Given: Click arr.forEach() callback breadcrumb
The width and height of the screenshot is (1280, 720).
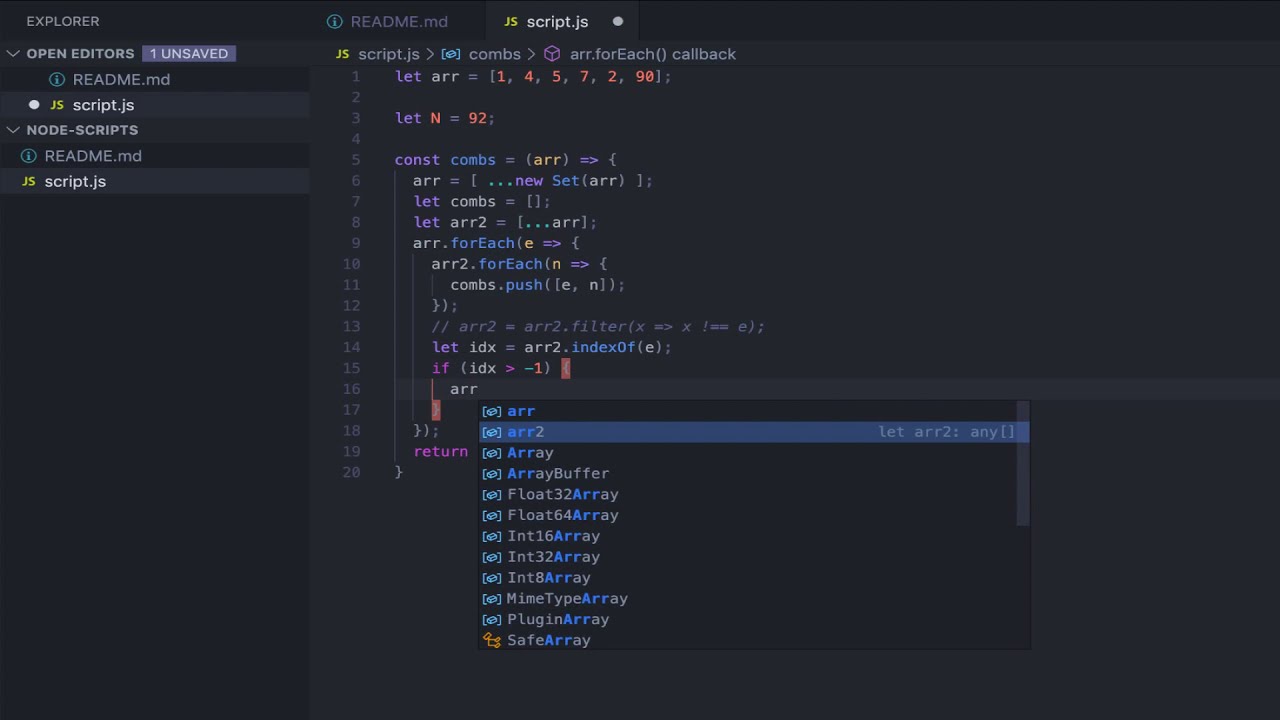Looking at the screenshot, I should pos(652,54).
